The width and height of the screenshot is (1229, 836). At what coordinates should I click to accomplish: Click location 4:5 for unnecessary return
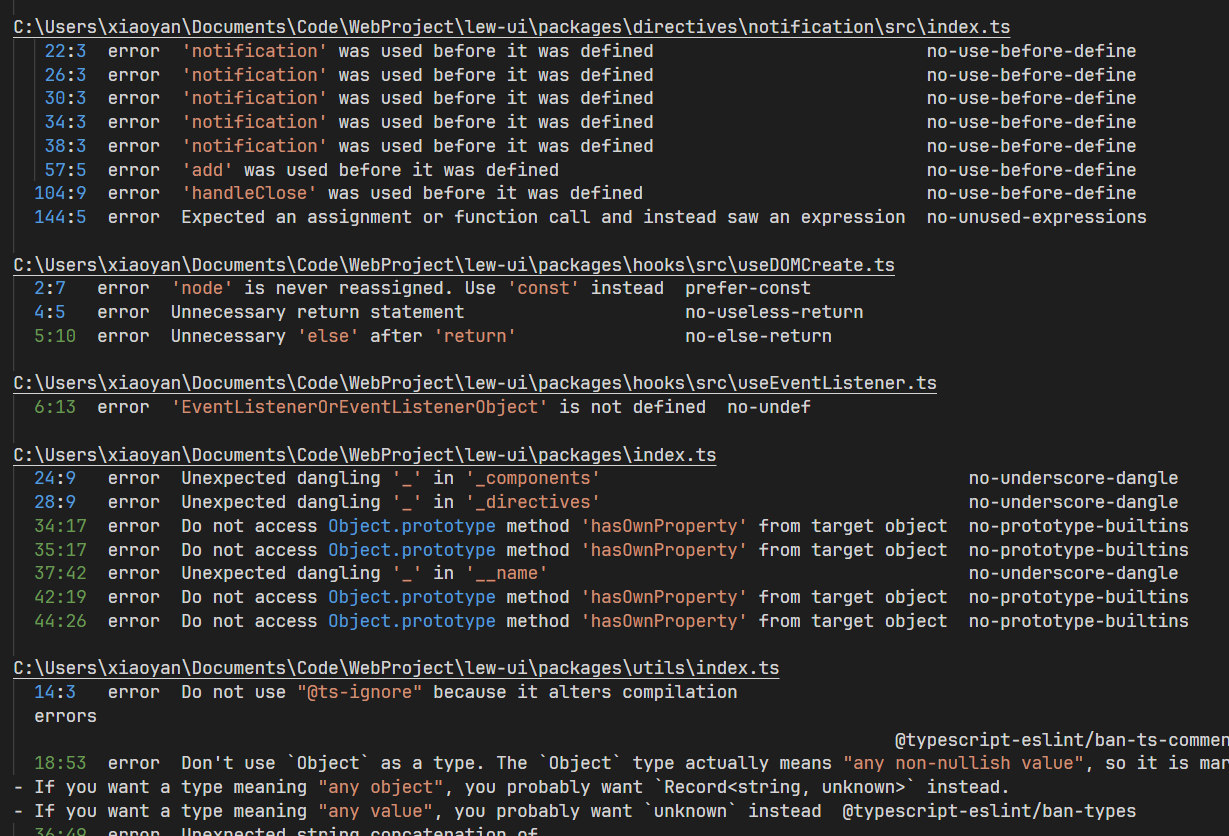tap(49, 312)
